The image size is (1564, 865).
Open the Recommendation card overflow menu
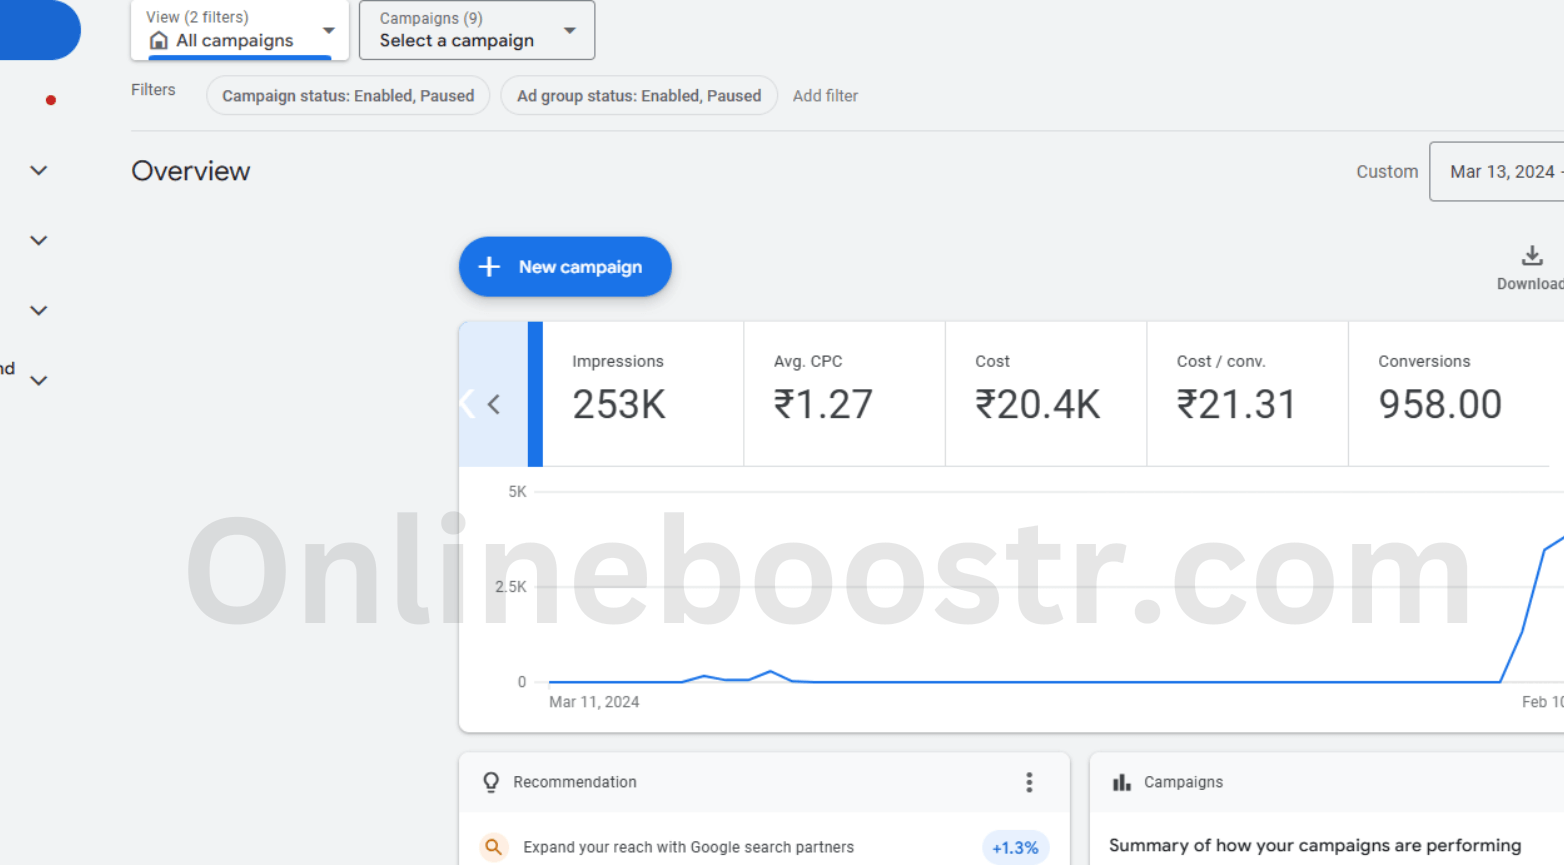(x=1029, y=782)
